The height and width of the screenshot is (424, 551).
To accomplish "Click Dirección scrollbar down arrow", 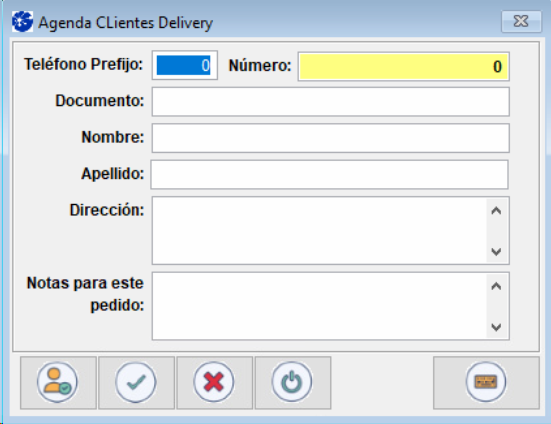I will click(x=496, y=252).
